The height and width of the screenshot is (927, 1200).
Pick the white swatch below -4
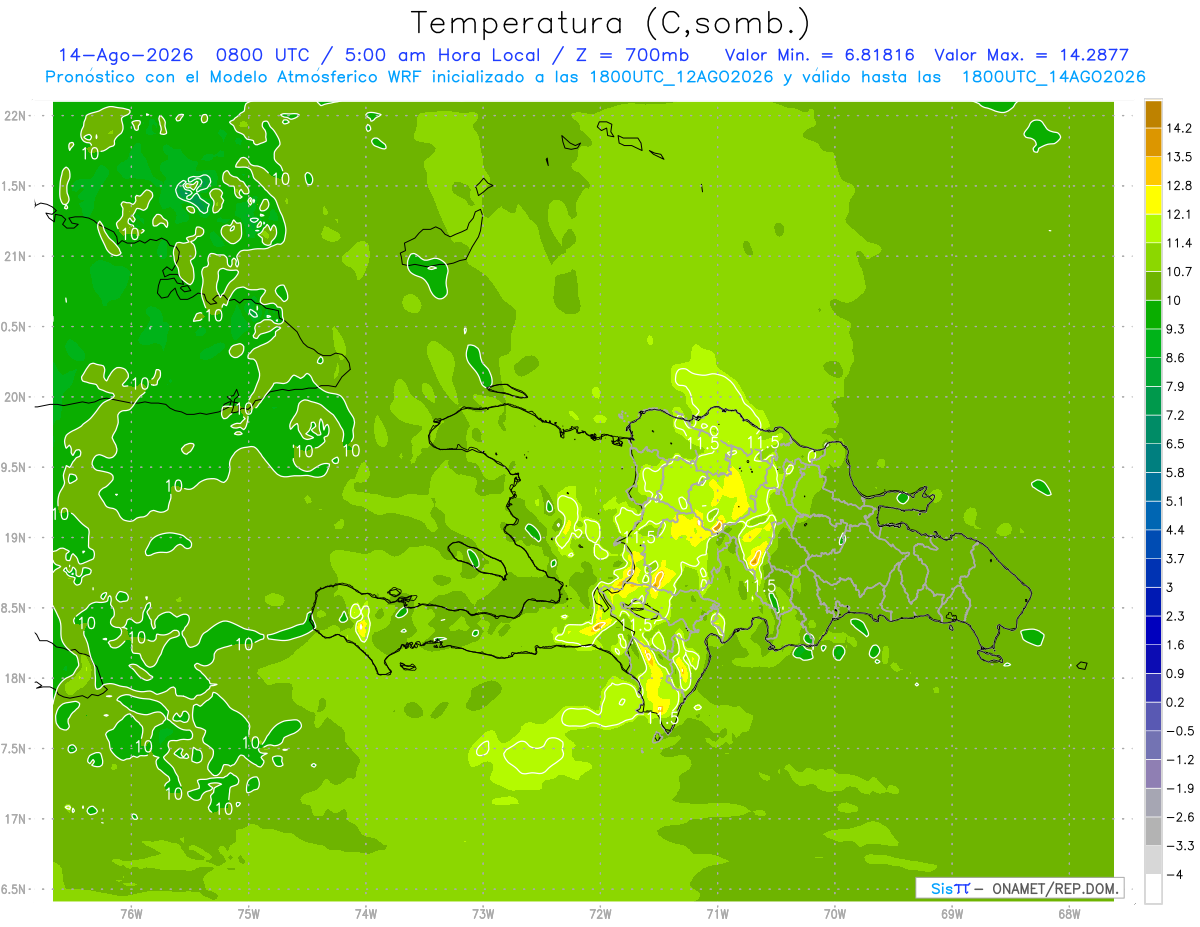(x=1153, y=889)
